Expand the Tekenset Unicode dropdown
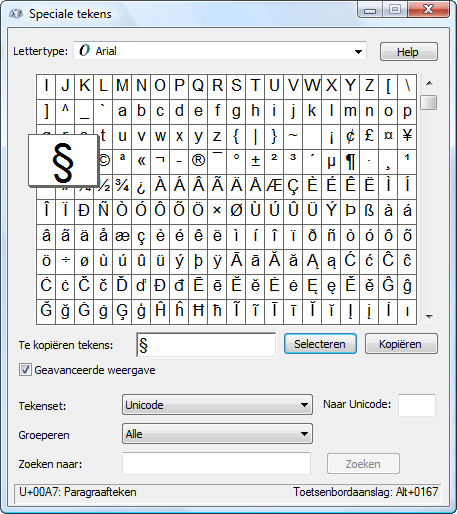457x514 pixels. coord(217,405)
